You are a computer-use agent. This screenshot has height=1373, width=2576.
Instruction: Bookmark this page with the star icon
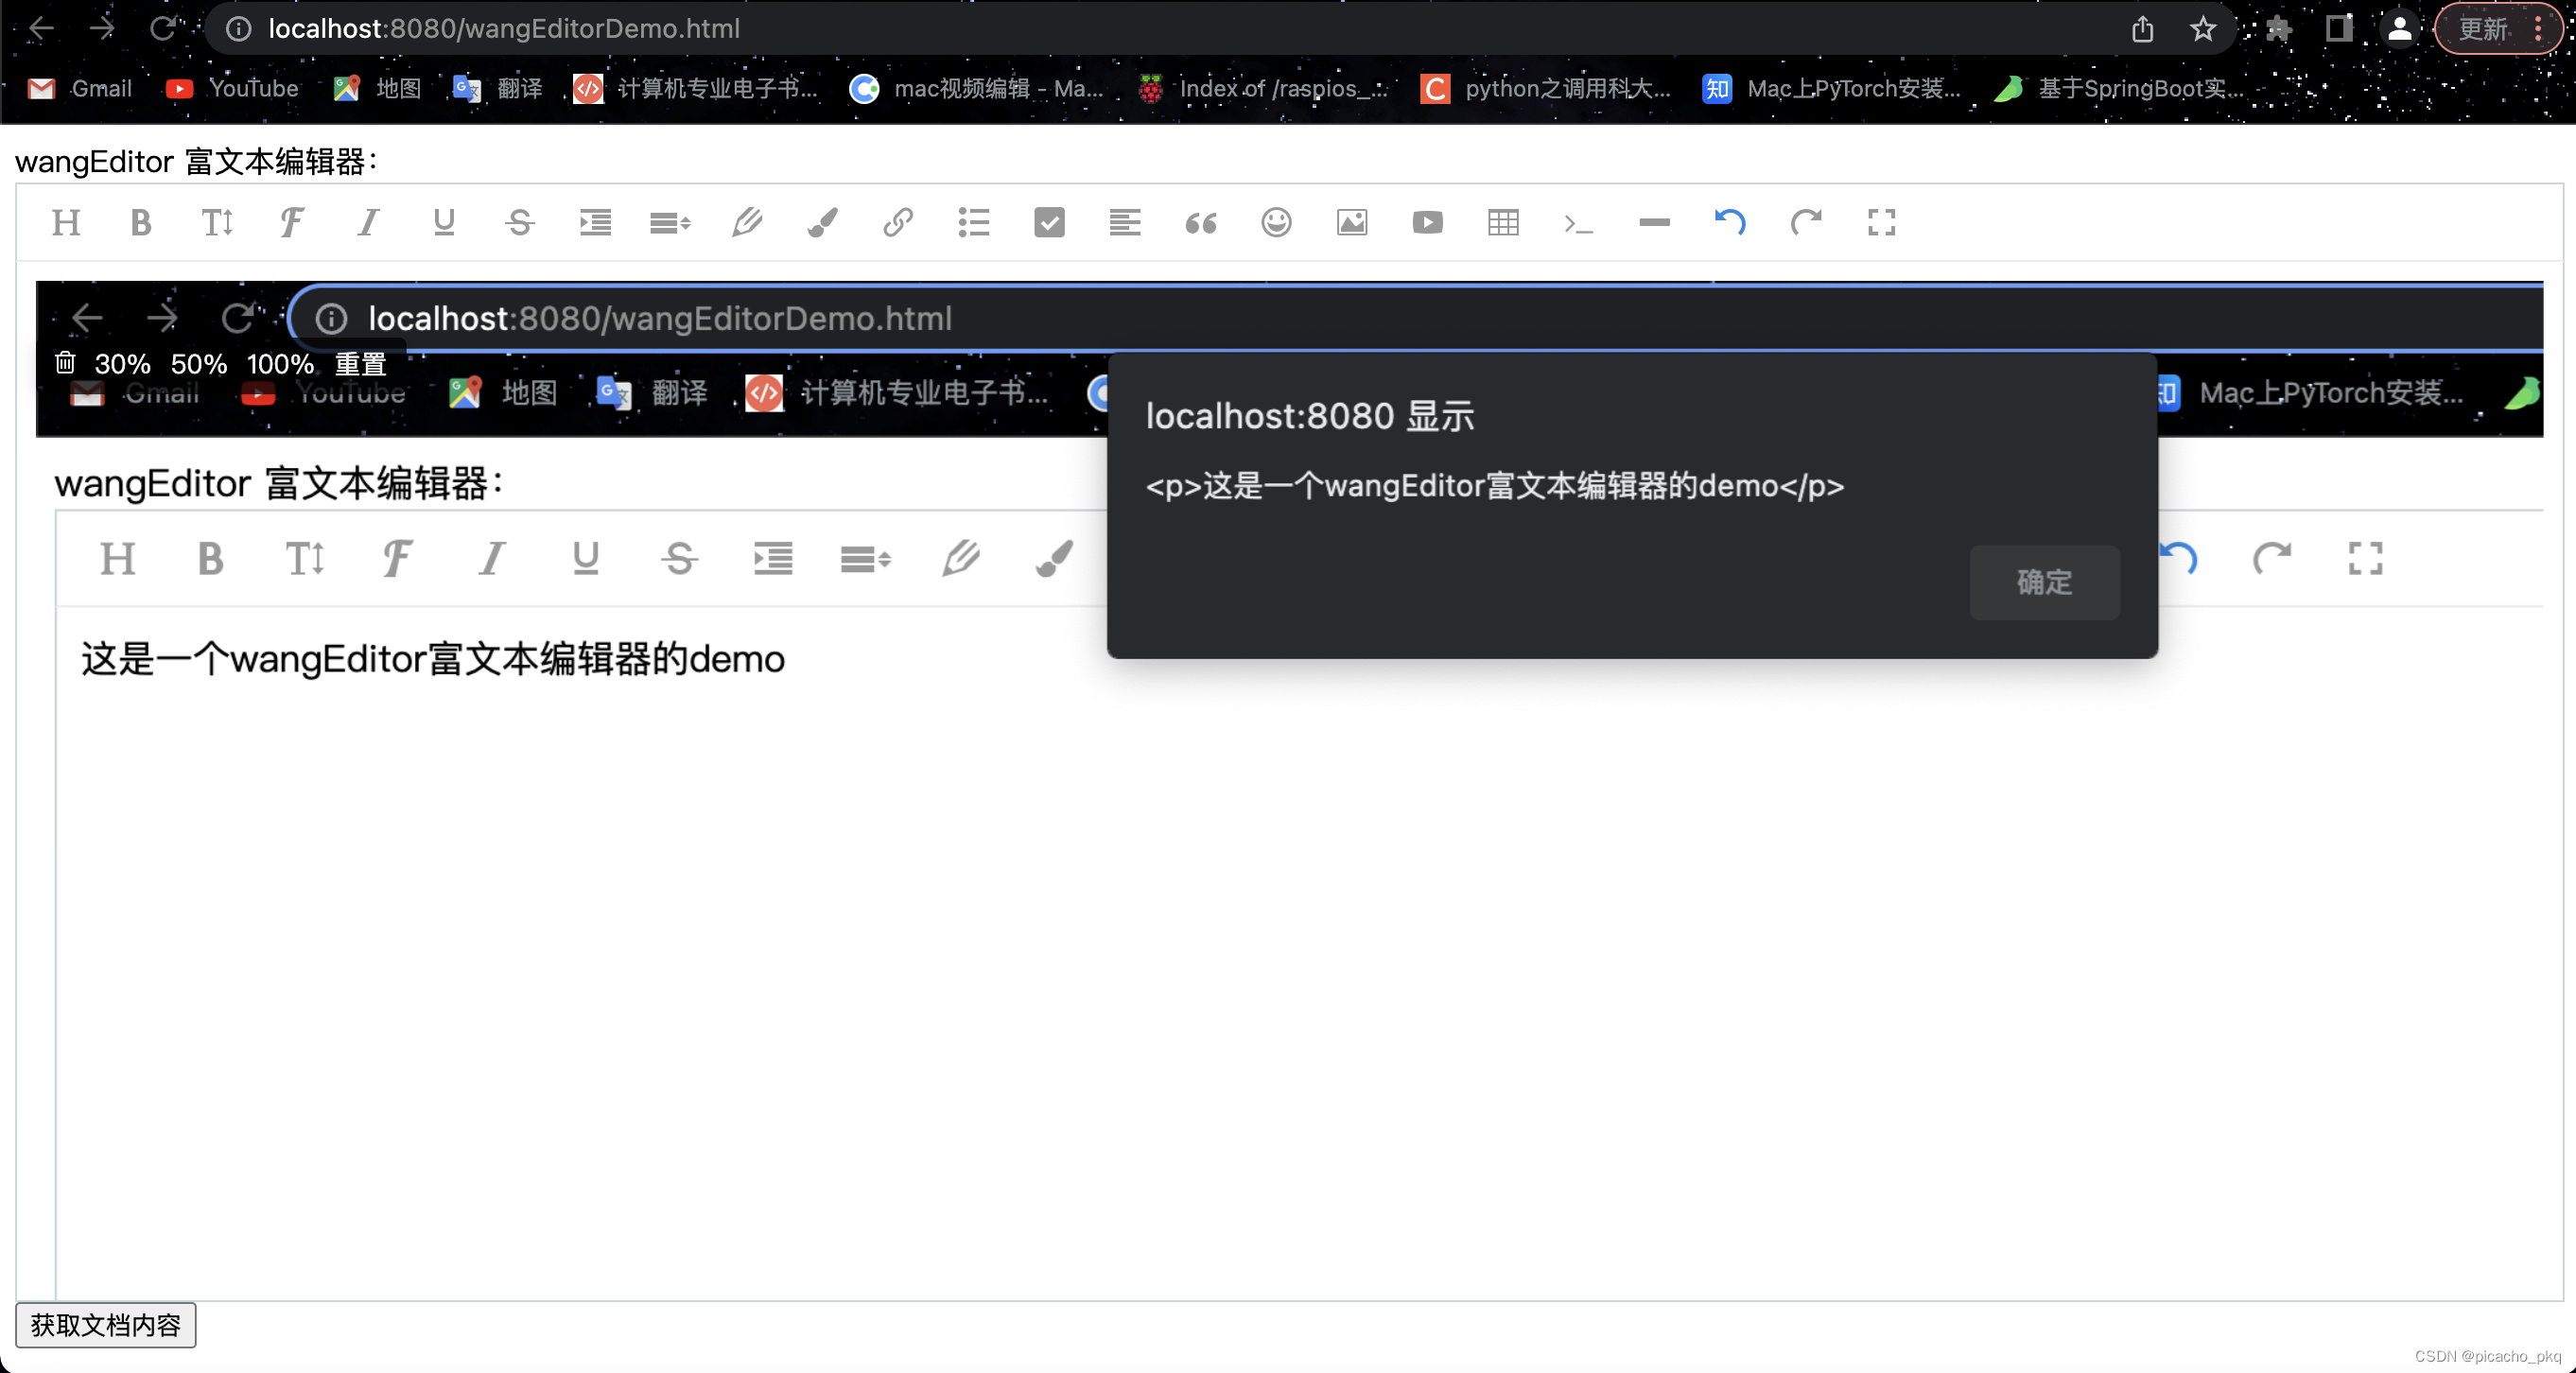(2203, 29)
